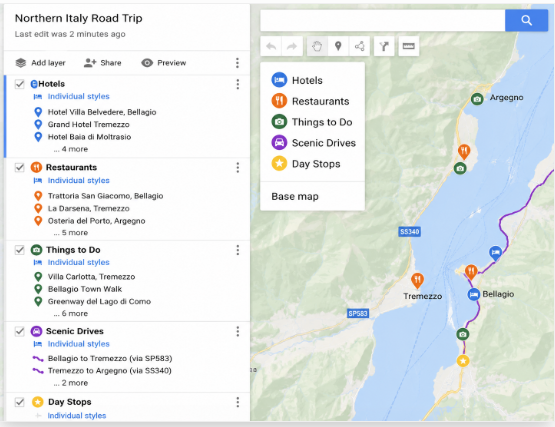
Task: Open Things to Do layer options menu
Action: [x=238, y=250]
